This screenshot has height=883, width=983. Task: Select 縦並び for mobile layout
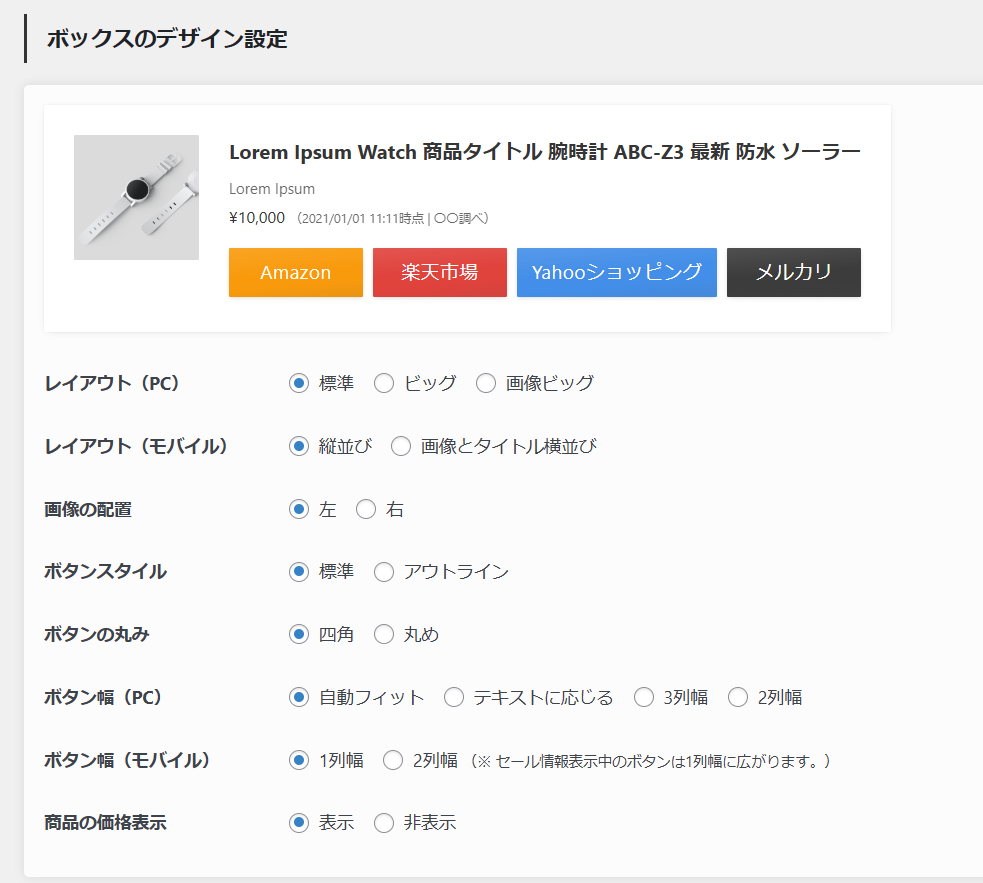pyautogui.click(x=299, y=447)
